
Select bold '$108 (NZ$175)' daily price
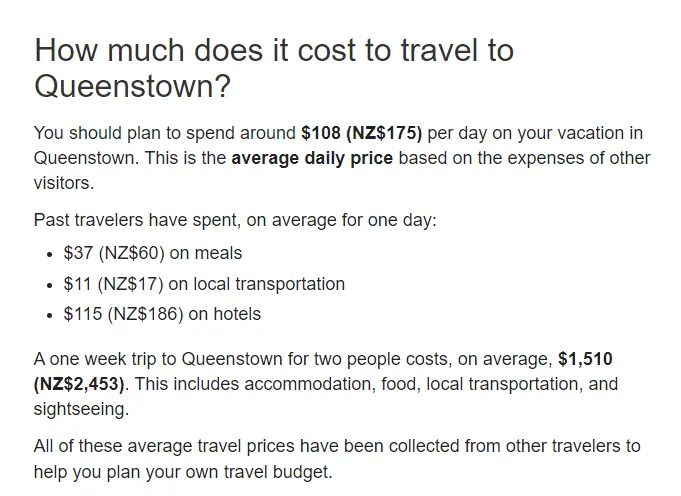pos(361,133)
